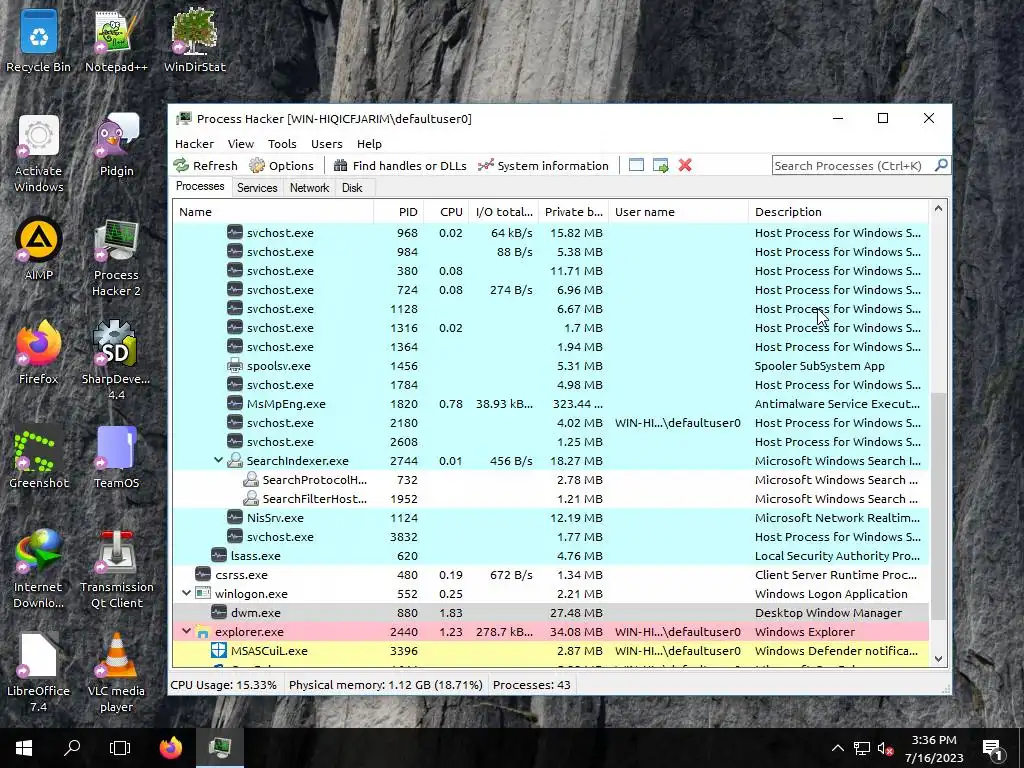Screen dimensions: 1024x768
Task: Open the Users menu
Action: point(327,144)
